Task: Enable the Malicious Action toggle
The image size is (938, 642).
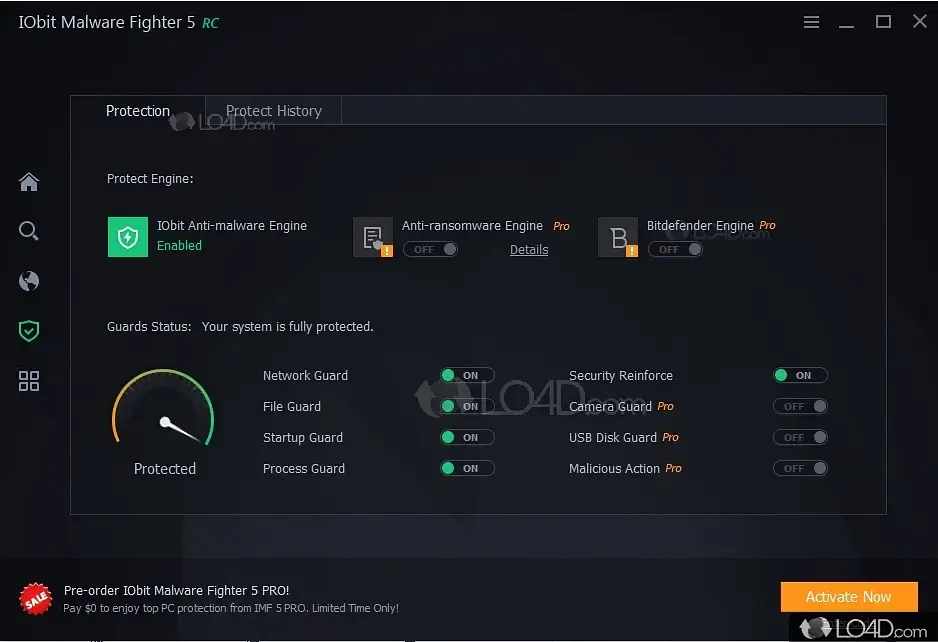Action: coord(800,468)
